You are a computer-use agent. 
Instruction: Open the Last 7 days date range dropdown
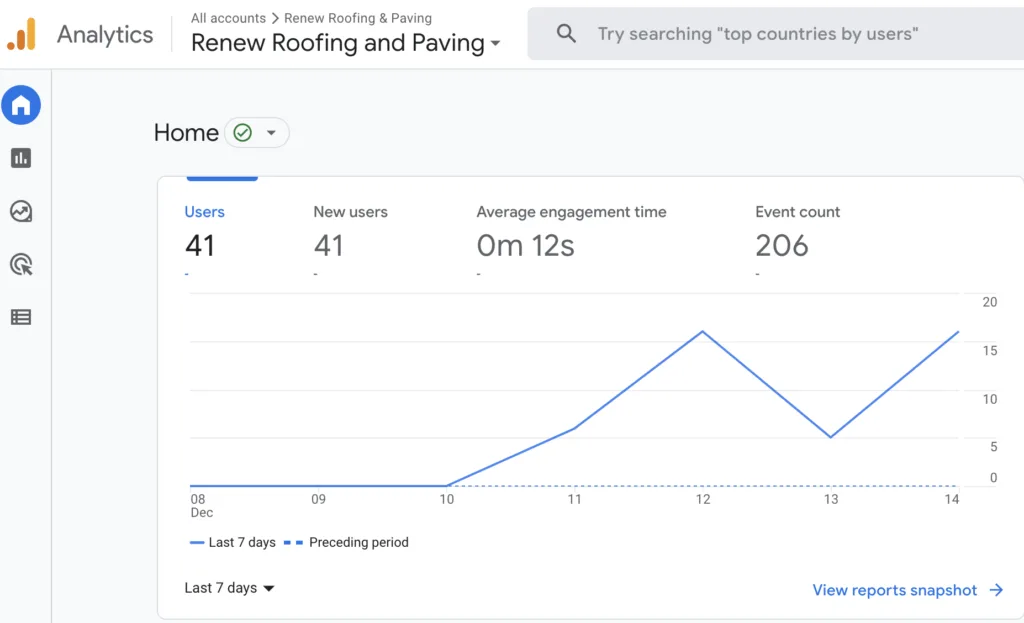229,588
